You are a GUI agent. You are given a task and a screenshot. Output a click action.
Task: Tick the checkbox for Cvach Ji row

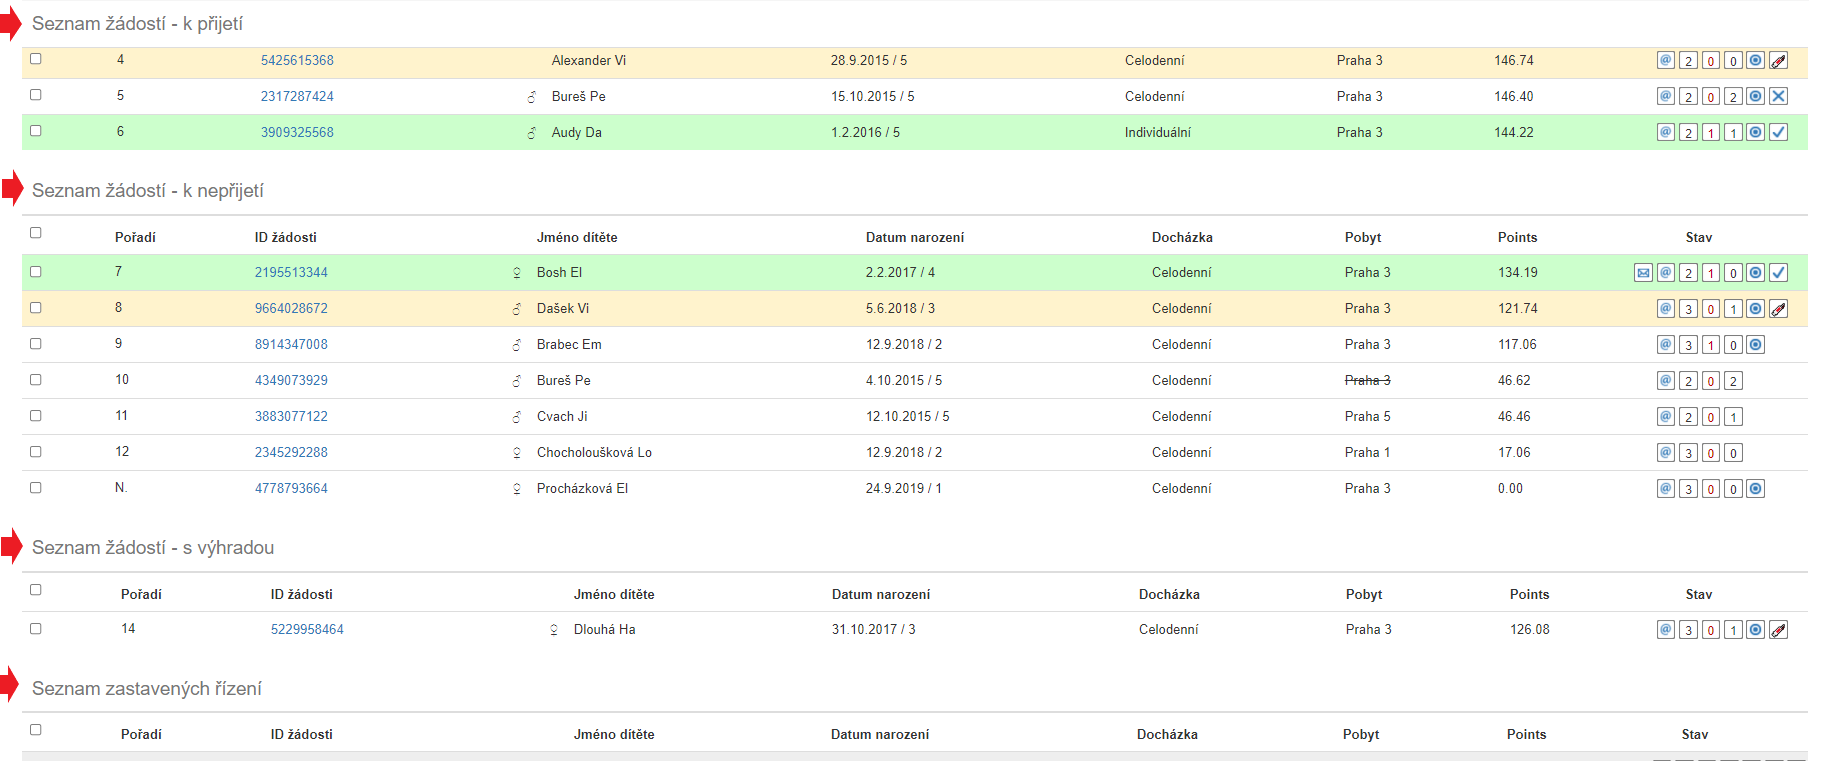[36, 416]
